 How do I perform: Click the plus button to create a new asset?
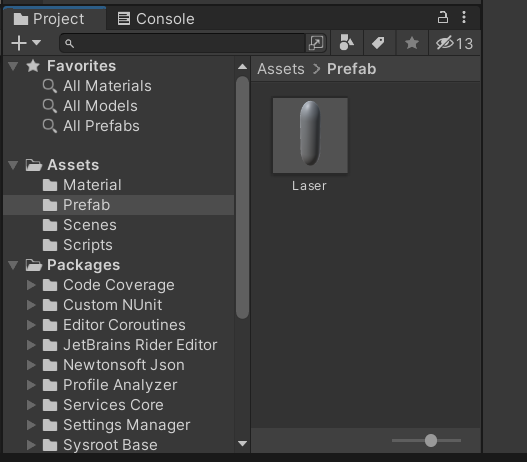pyautogui.click(x=19, y=43)
